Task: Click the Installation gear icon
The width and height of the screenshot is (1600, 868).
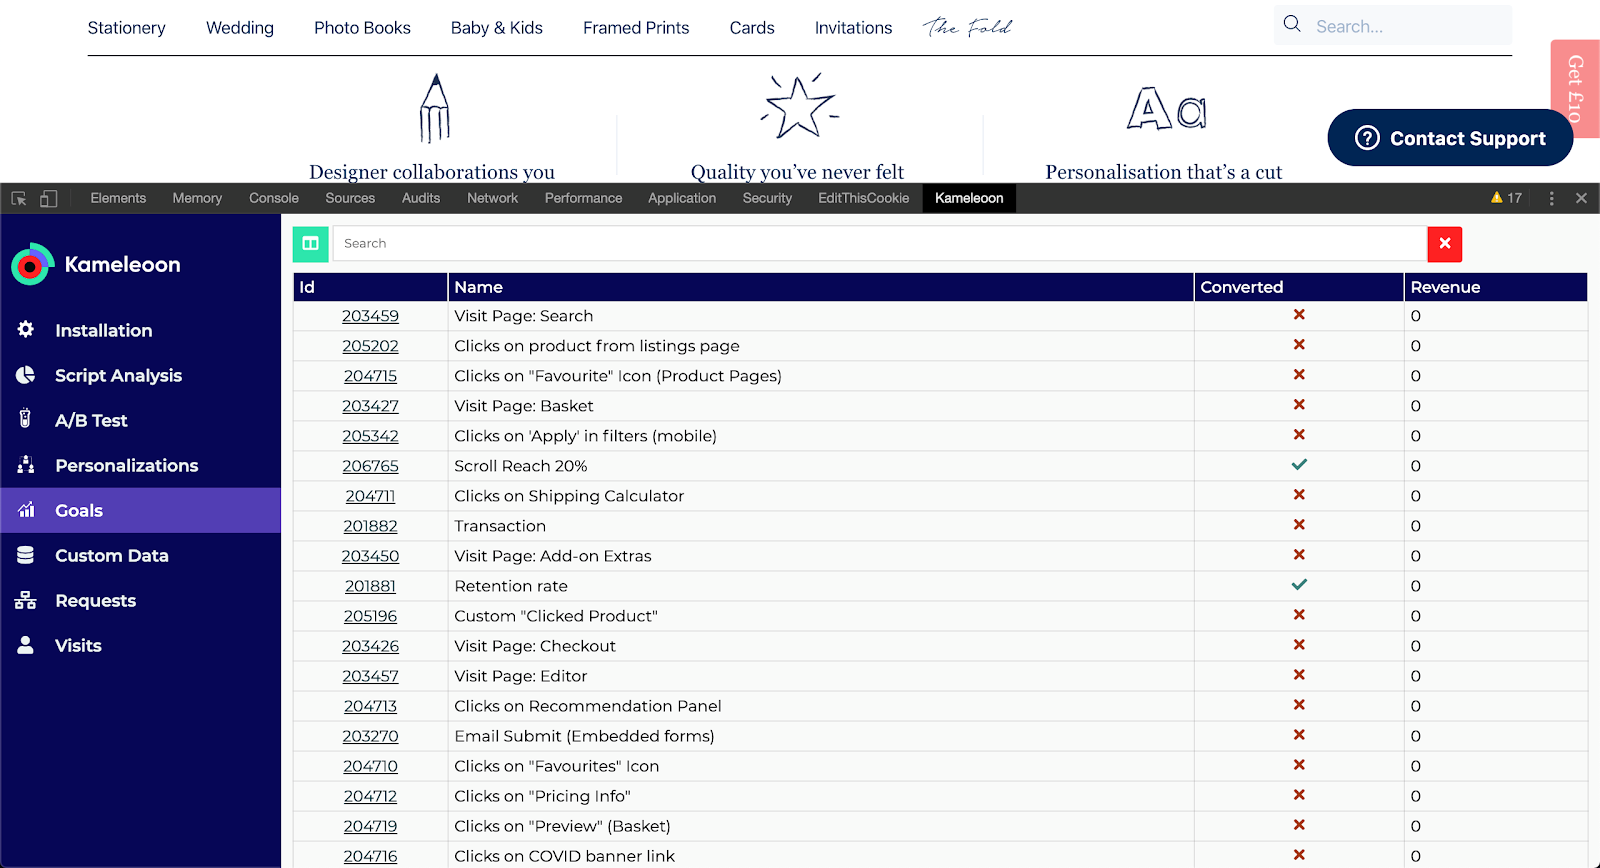Action: point(26,329)
